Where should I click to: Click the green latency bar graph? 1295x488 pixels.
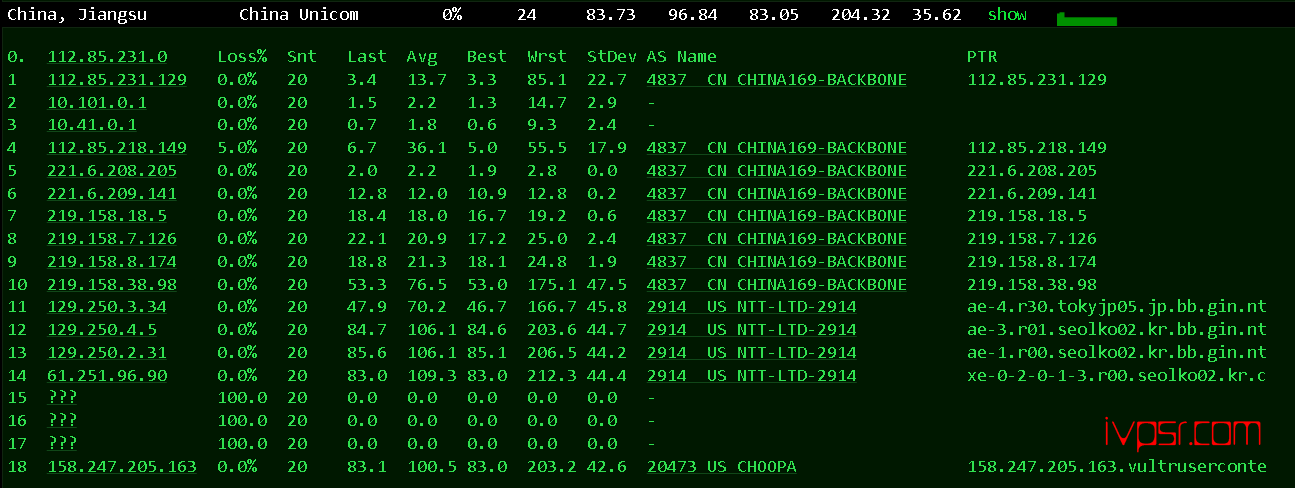click(1086, 19)
